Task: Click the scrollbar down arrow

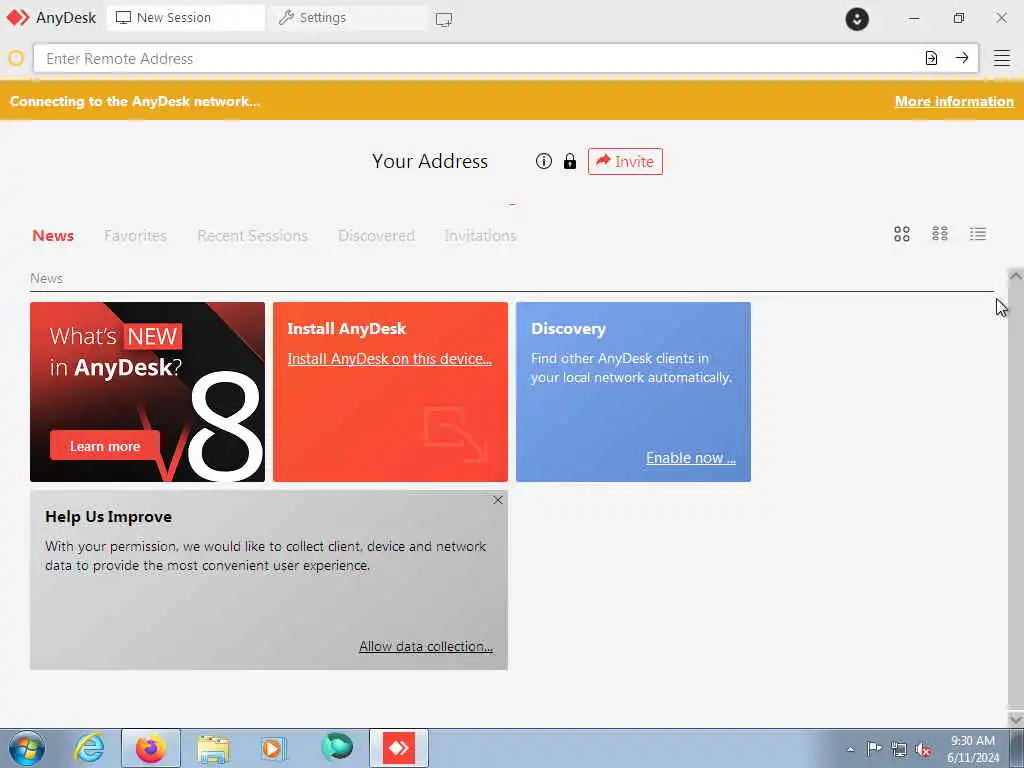Action: coord(1016,718)
